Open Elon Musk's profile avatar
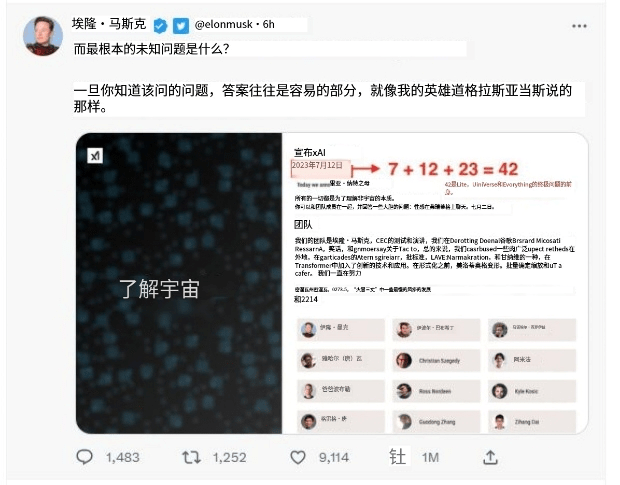The image size is (620, 485). 43,36
